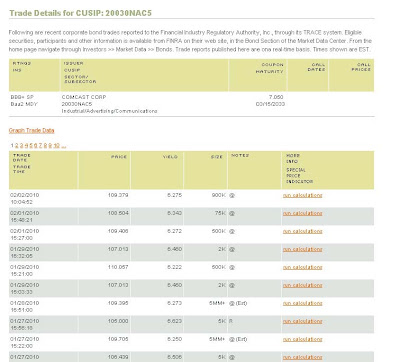This screenshot has height=362, width=400.
Task: Click the 109.395 price cell
Action: tap(118, 303)
